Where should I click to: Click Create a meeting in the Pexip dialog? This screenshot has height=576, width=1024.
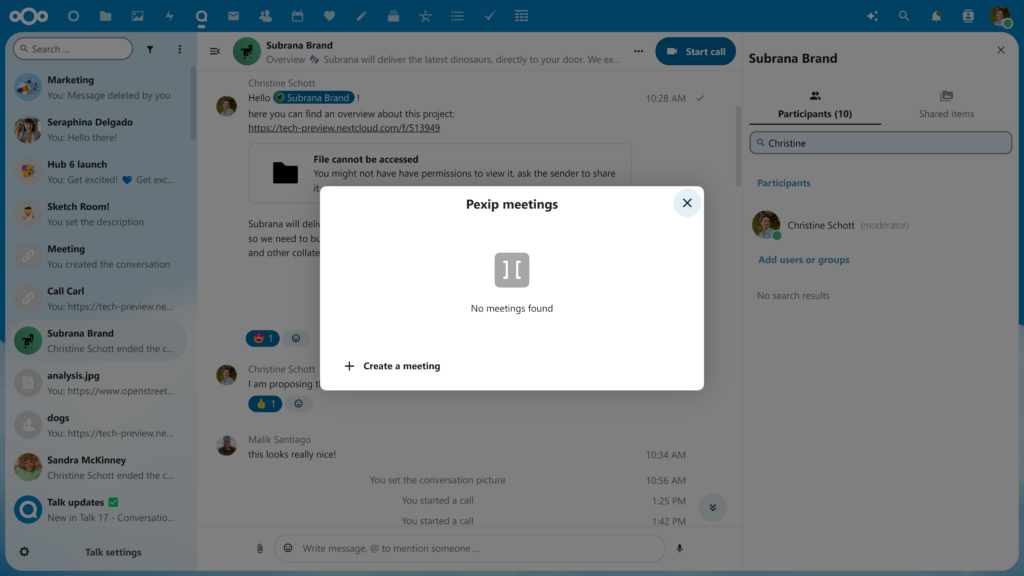[x=392, y=365]
